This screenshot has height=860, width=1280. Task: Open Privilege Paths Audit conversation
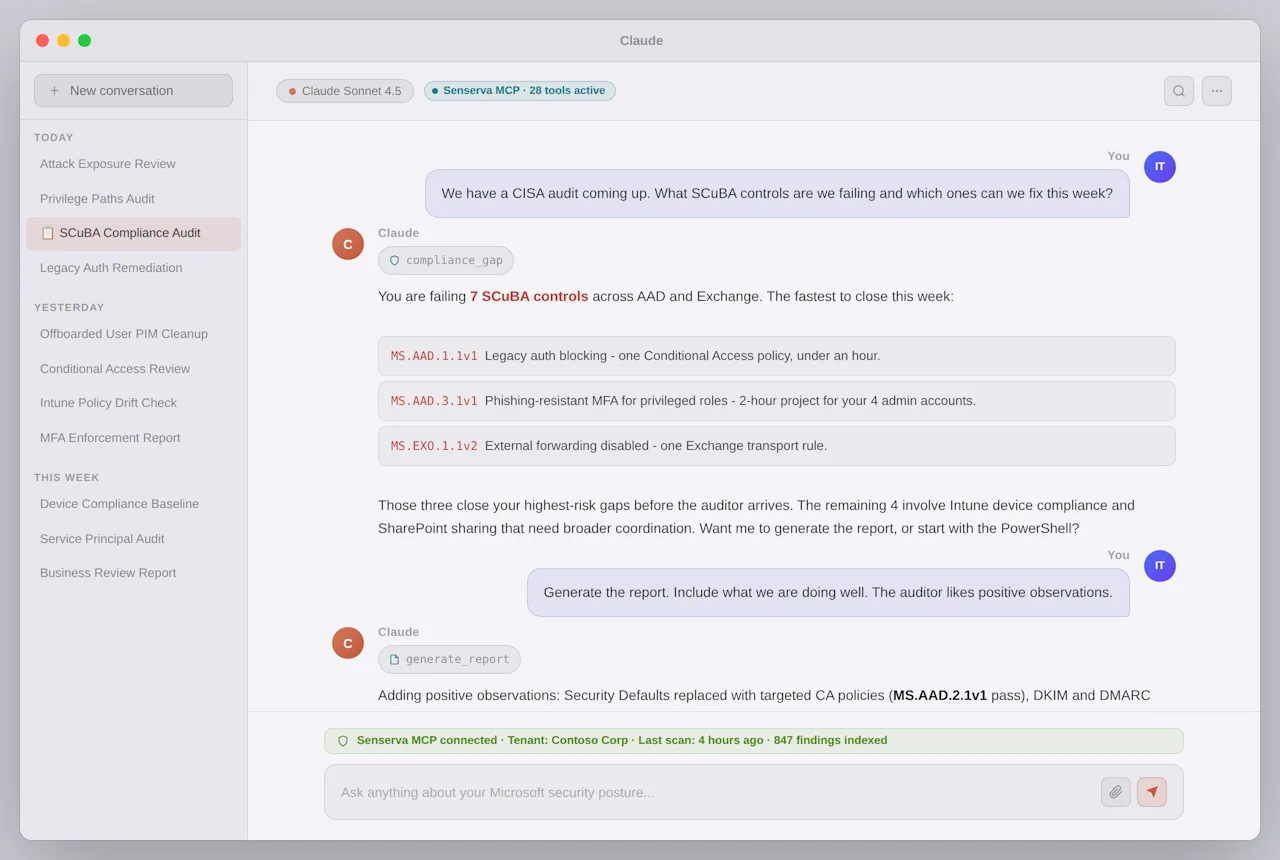tap(133, 199)
